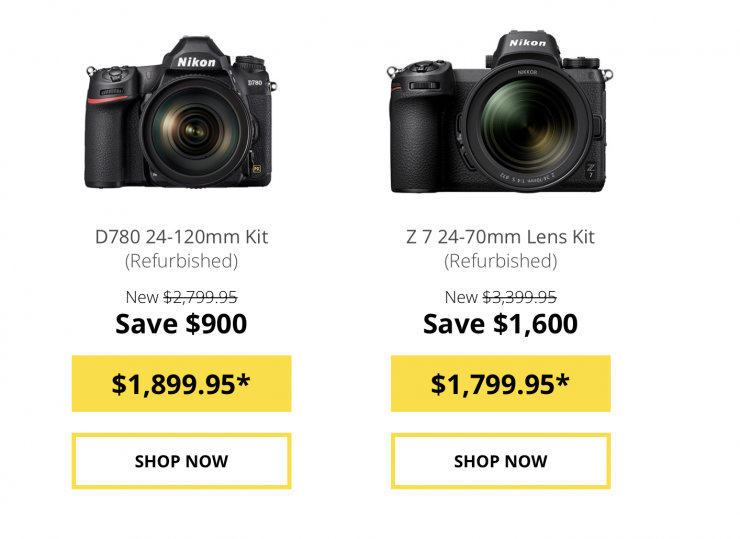Click the front lens glass of the D780
Screen dimensions: 740x539
pos(197,130)
